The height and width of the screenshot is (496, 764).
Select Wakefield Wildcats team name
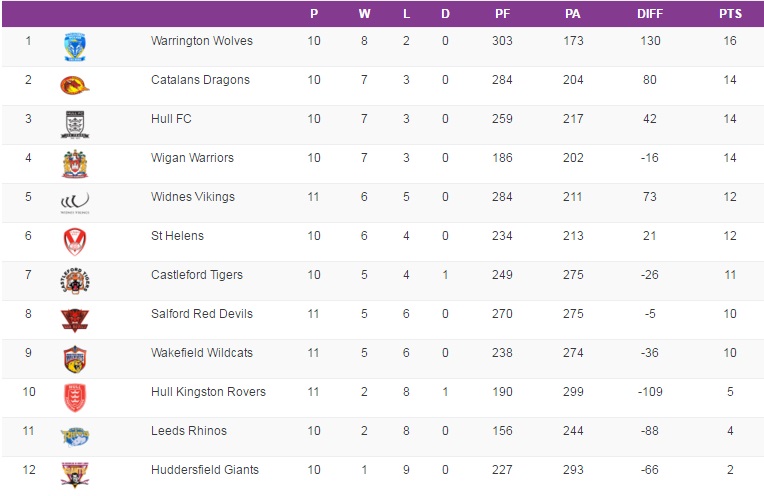tap(200, 353)
